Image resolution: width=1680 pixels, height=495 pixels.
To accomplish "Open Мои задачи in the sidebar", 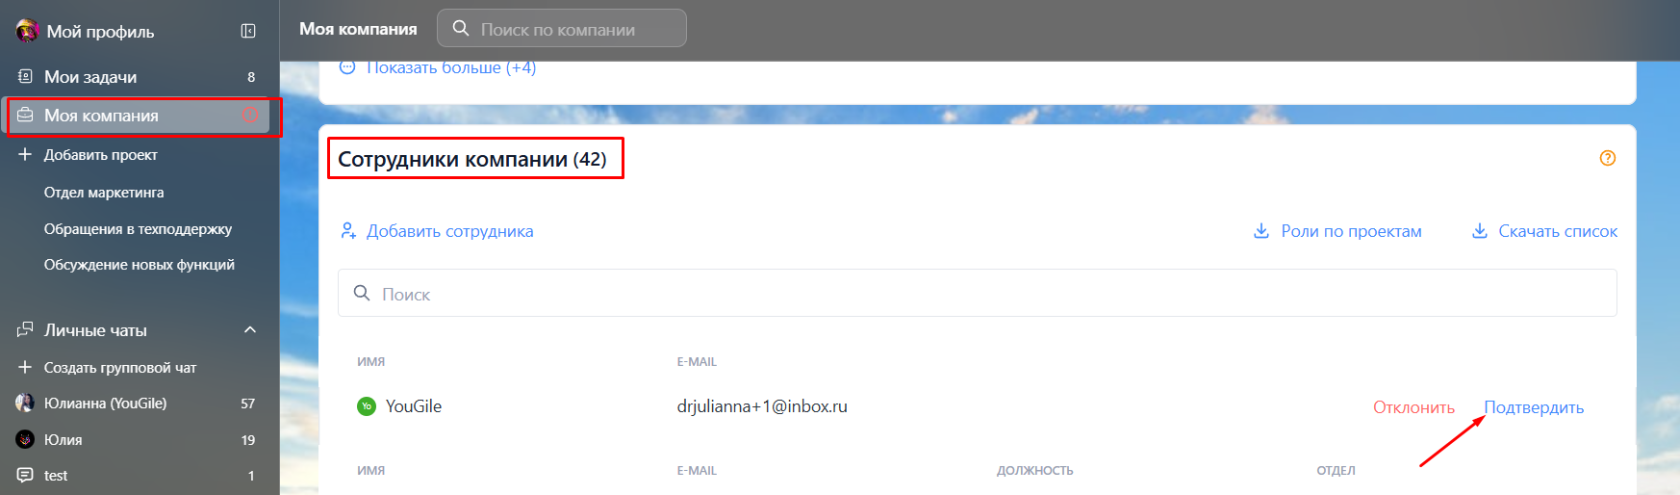I will 90,77.
